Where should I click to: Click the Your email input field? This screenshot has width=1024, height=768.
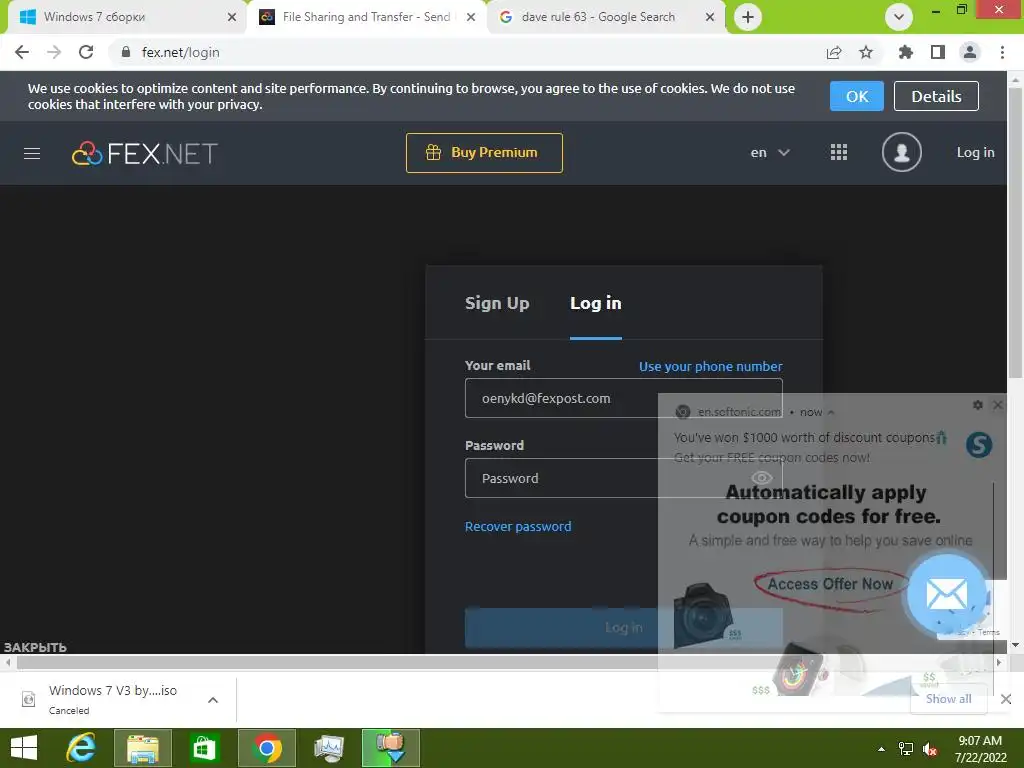coord(623,398)
